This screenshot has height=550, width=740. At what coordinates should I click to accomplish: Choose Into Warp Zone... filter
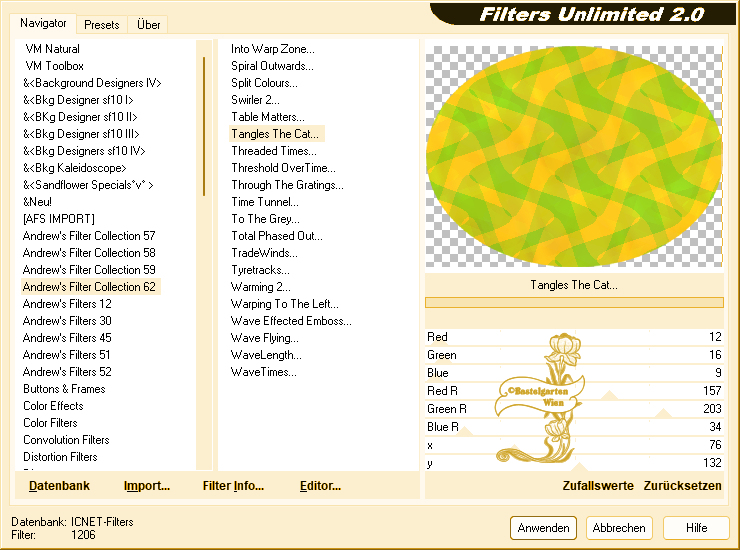point(273,49)
